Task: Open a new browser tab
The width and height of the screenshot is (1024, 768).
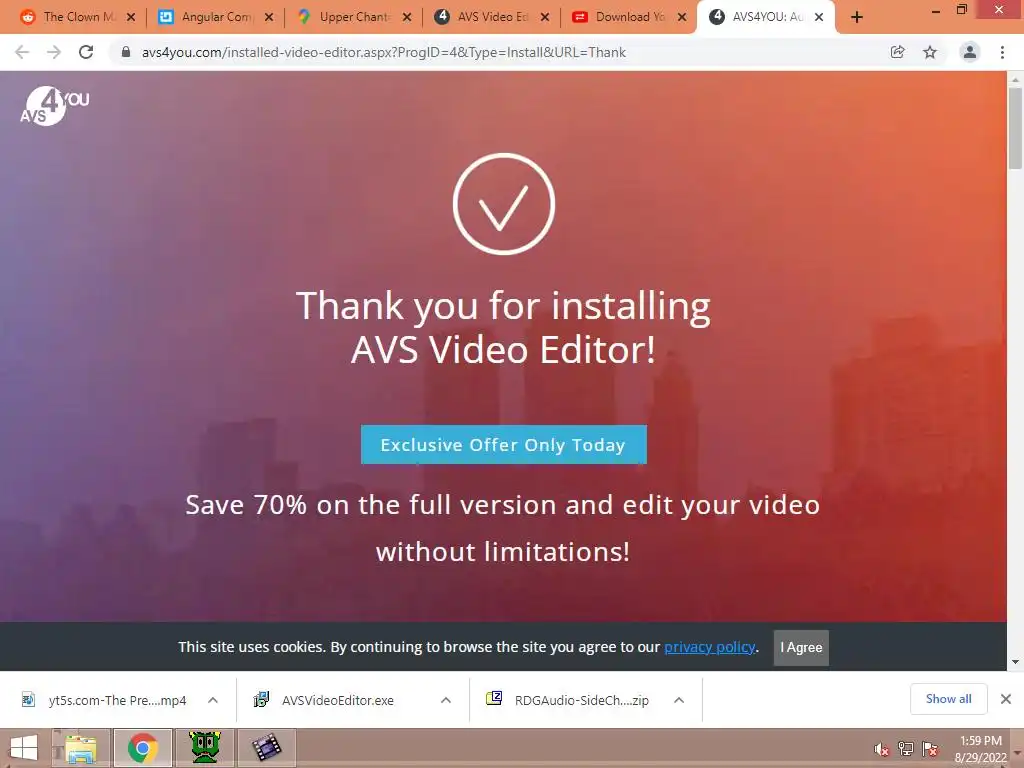Action: (x=857, y=18)
